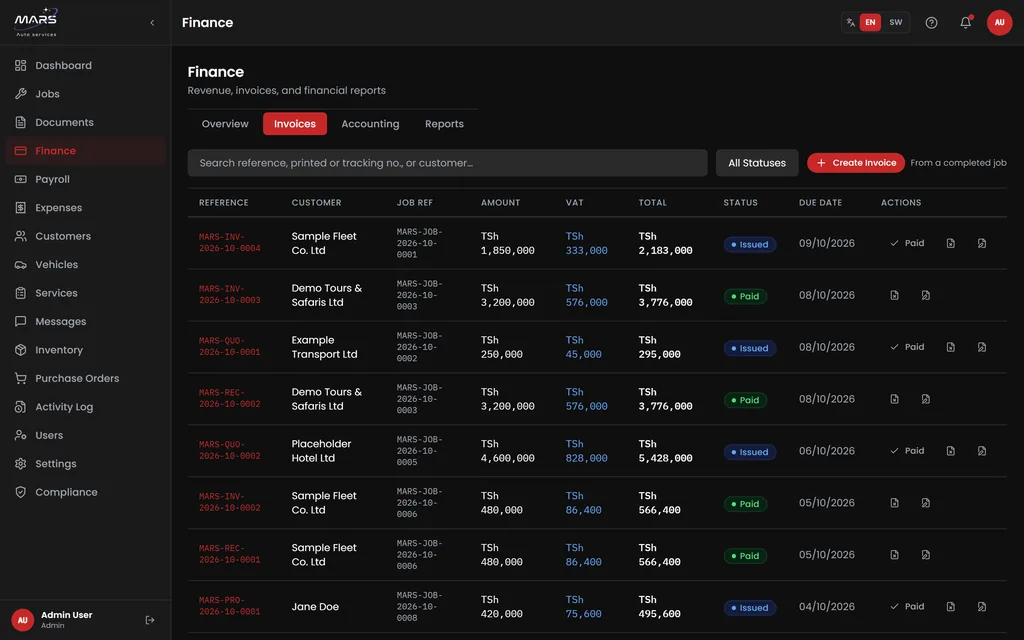Image resolution: width=1024 pixels, height=640 pixels.
Task: Click the MARS Auto Services logo
Action: click(36, 22)
